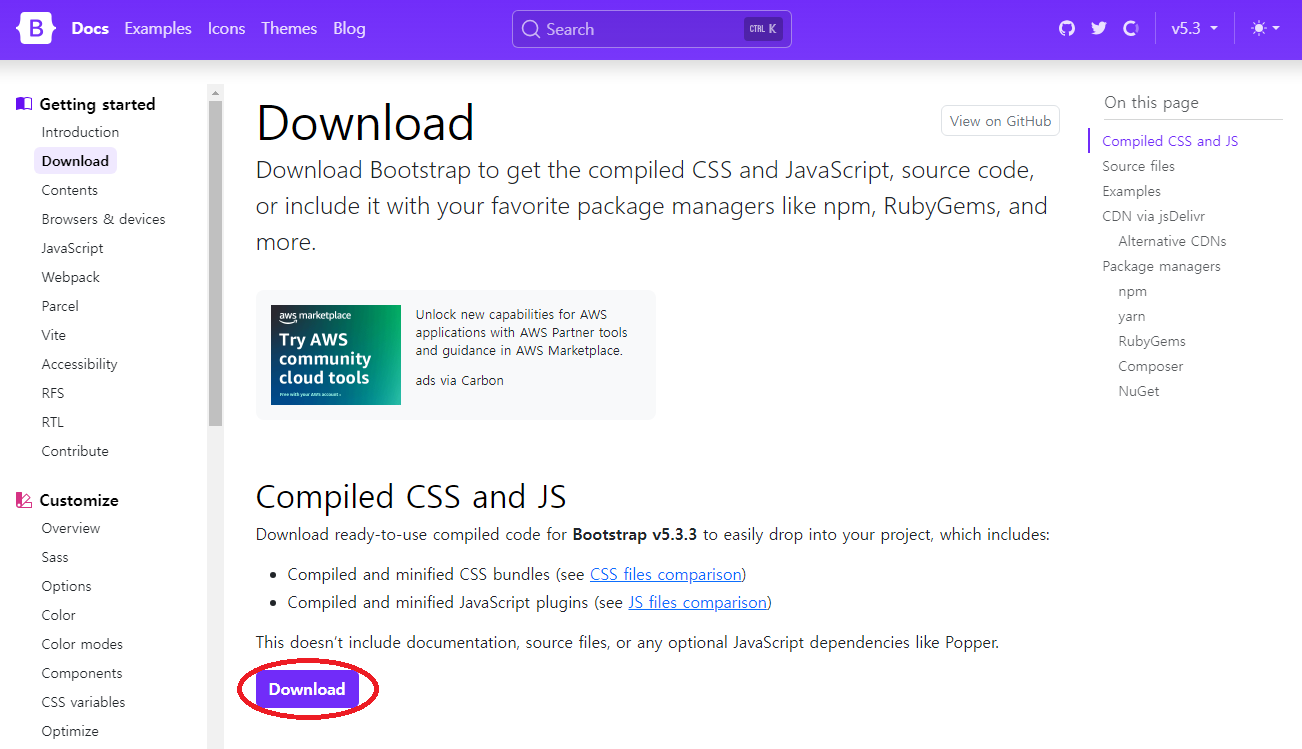1302x749 pixels.
Task: Open RFS sidebar page
Action: tap(53, 393)
